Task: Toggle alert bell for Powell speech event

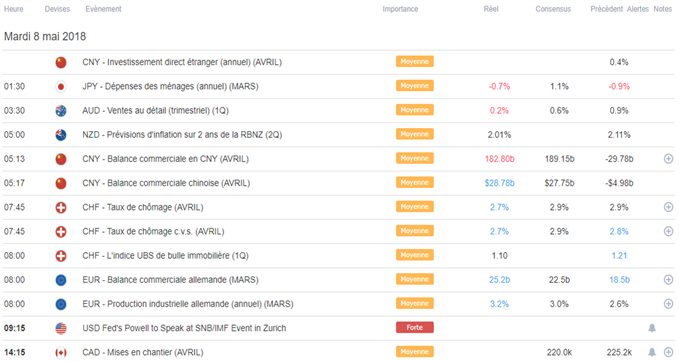Action: click(x=652, y=328)
